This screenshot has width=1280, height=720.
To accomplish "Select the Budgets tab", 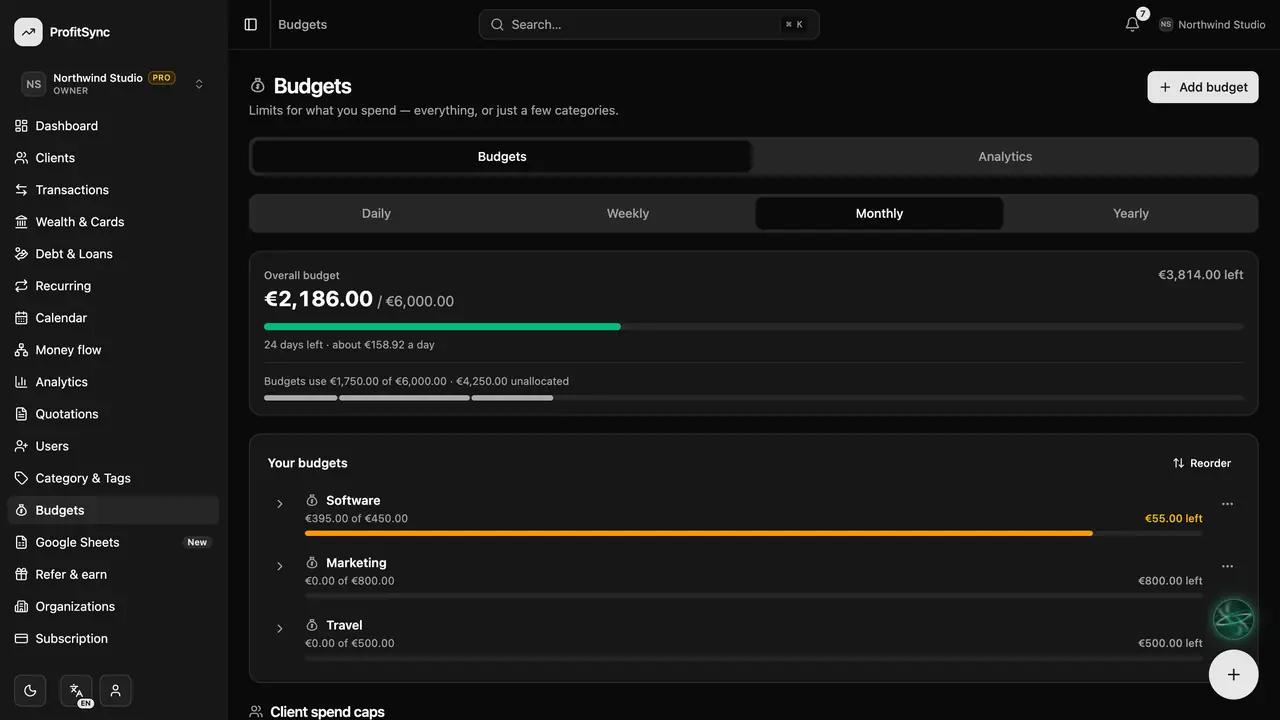I will tap(502, 157).
